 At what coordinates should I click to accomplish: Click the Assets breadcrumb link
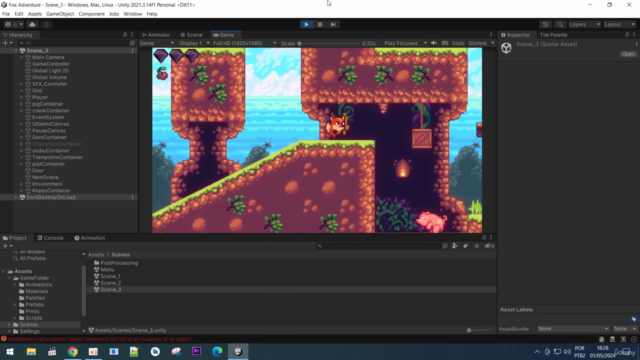click(96, 254)
